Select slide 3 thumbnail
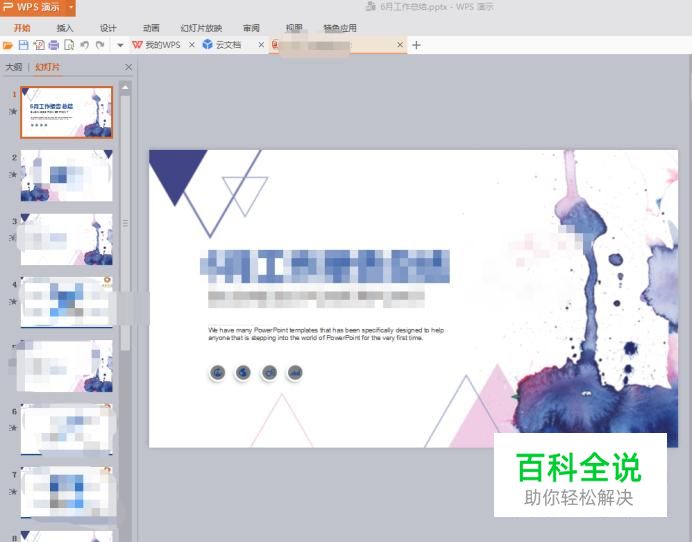 coord(67,239)
